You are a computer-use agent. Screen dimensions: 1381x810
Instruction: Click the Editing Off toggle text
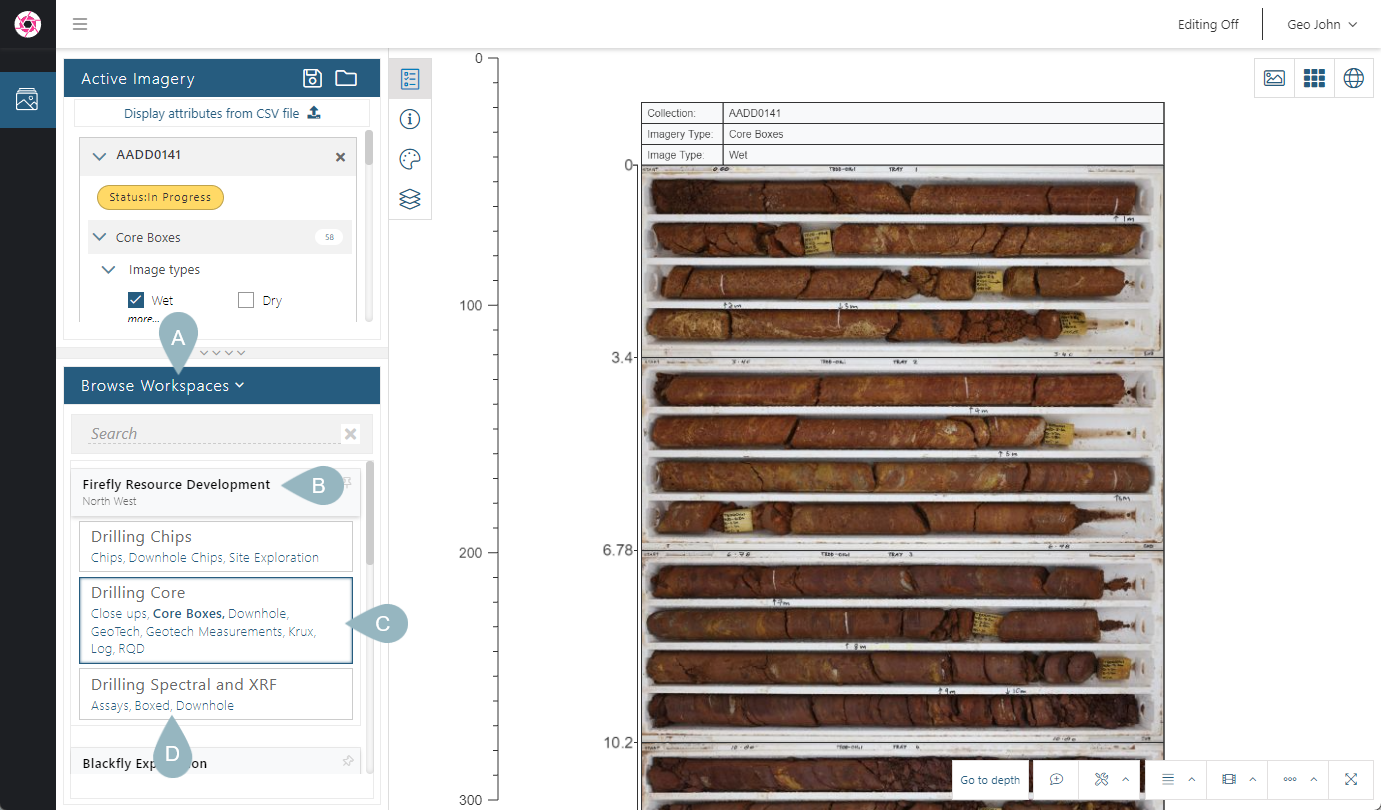pos(1208,24)
